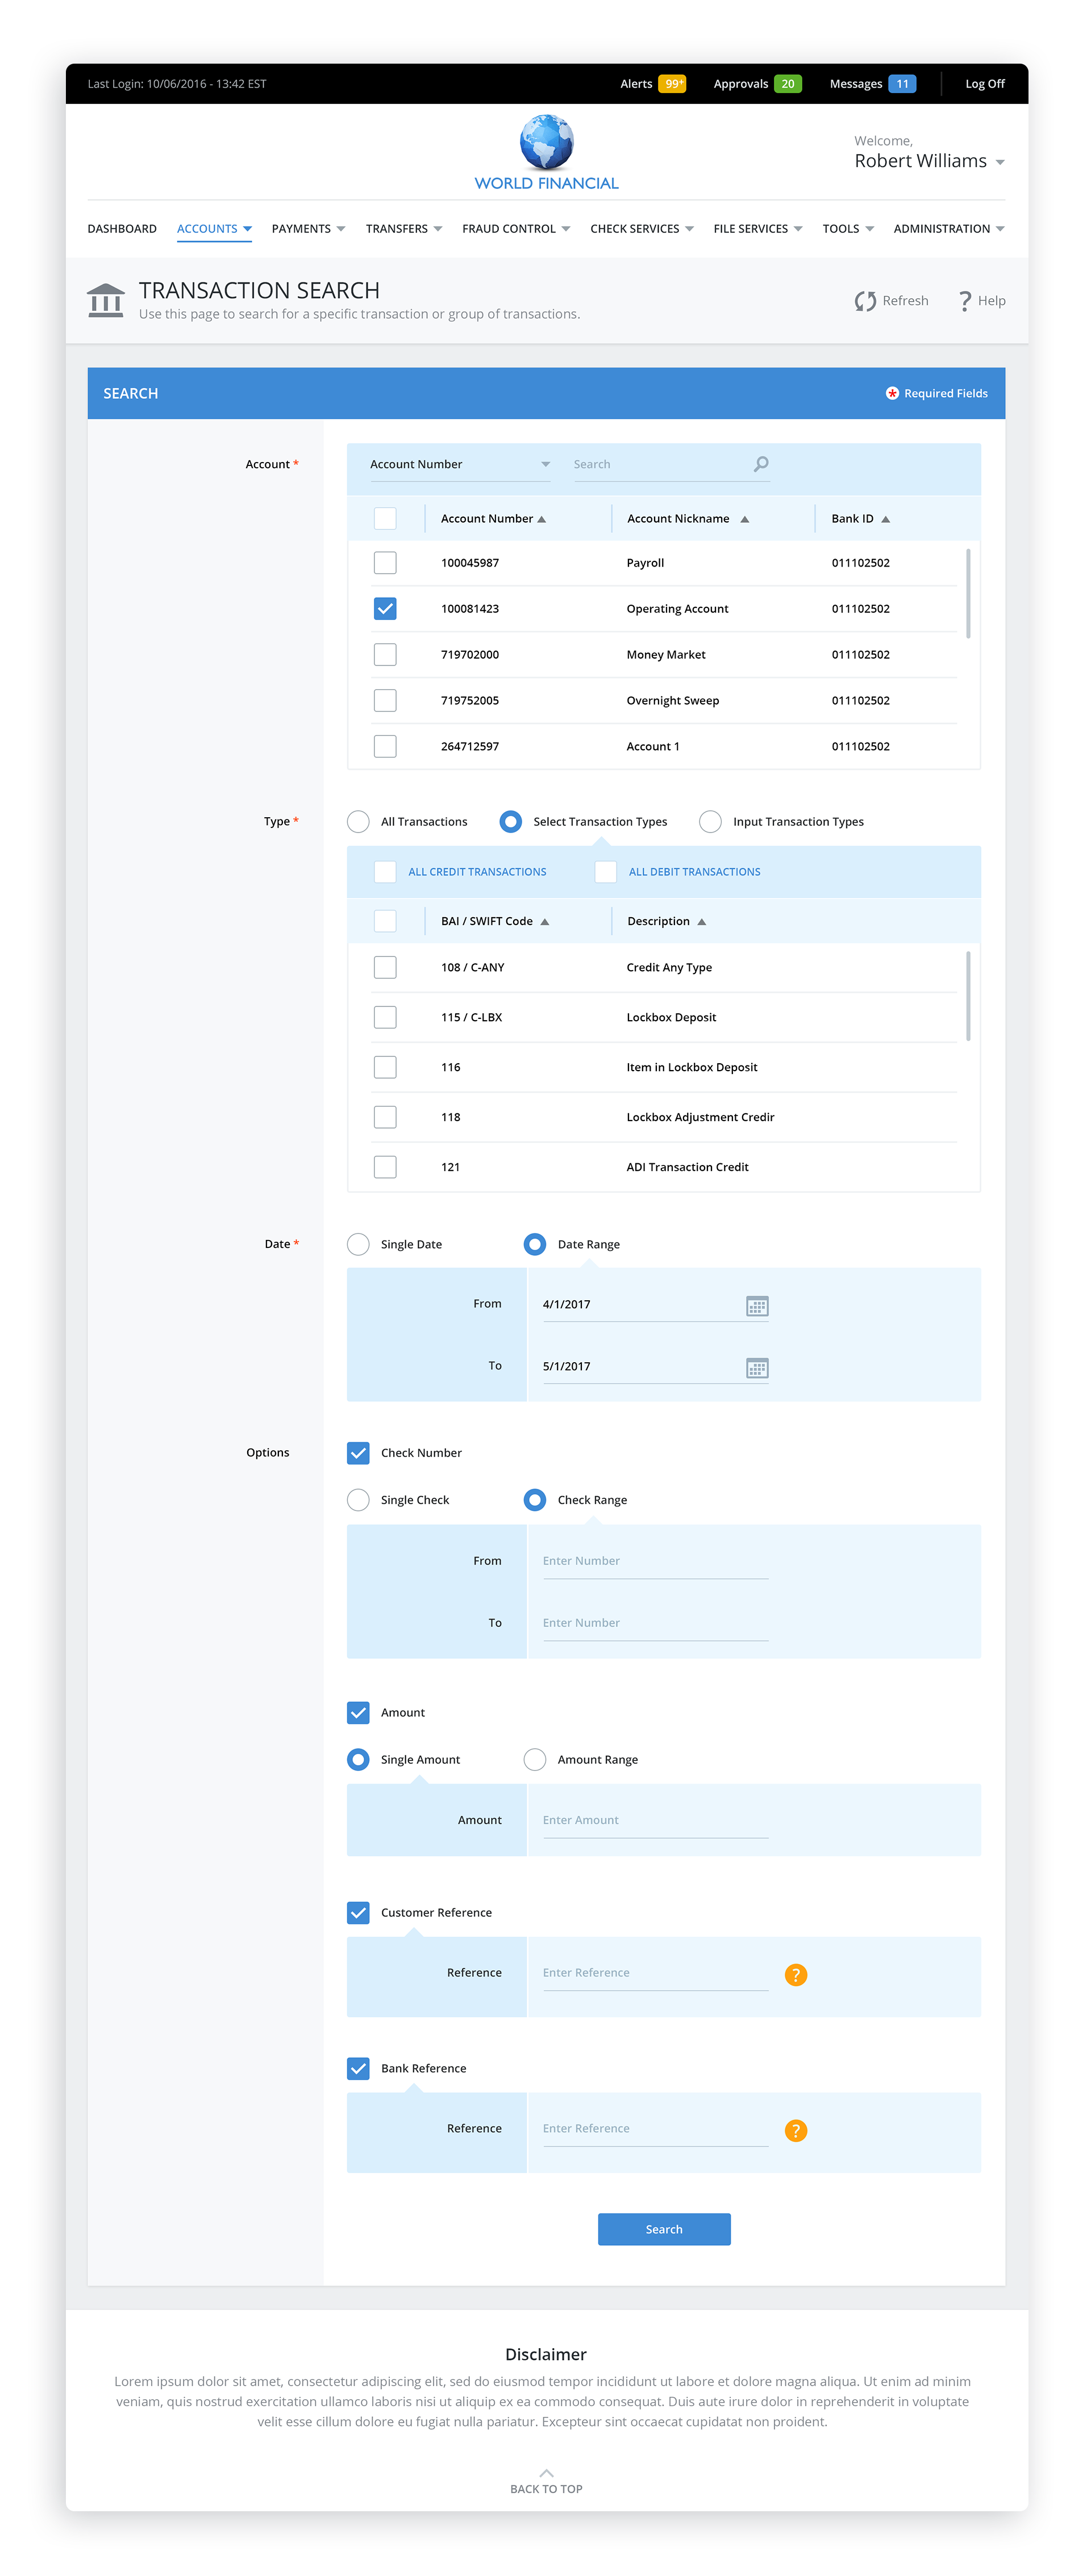This screenshot has height=2576, width=1091.
Task: Check the Payroll account 100045987 checkbox
Action: pos(385,563)
